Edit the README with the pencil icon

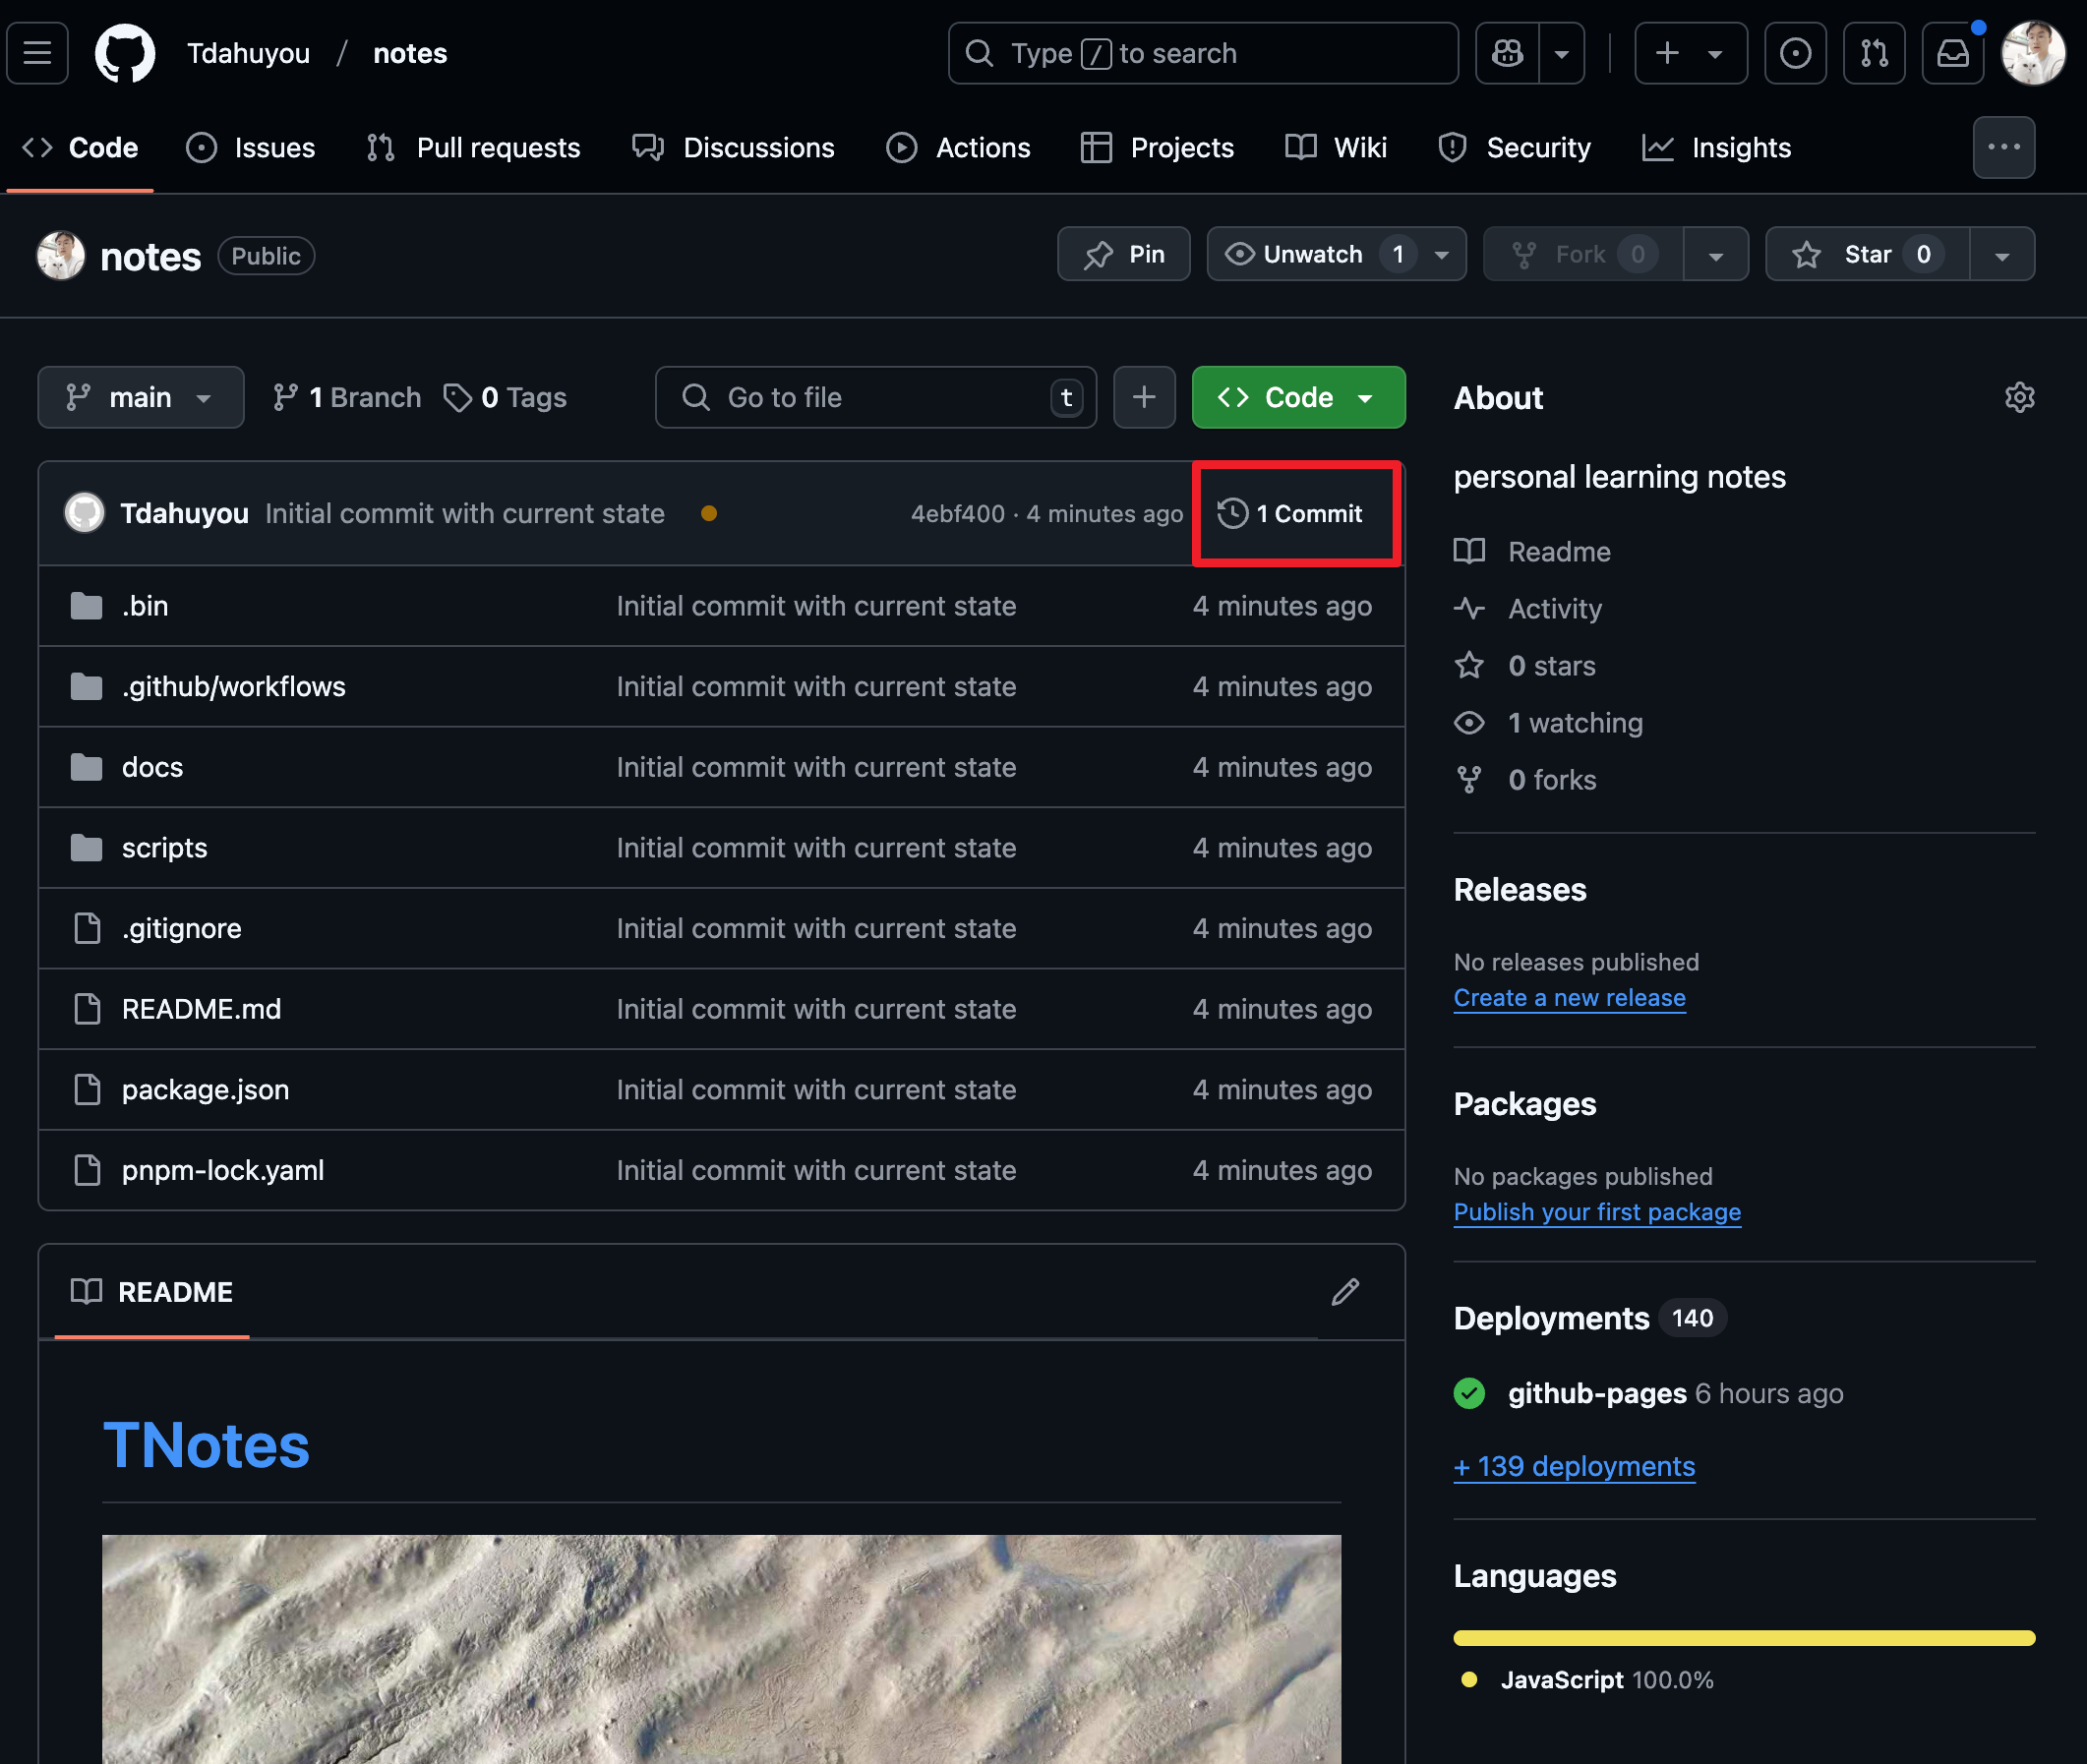coord(1345,1291)
